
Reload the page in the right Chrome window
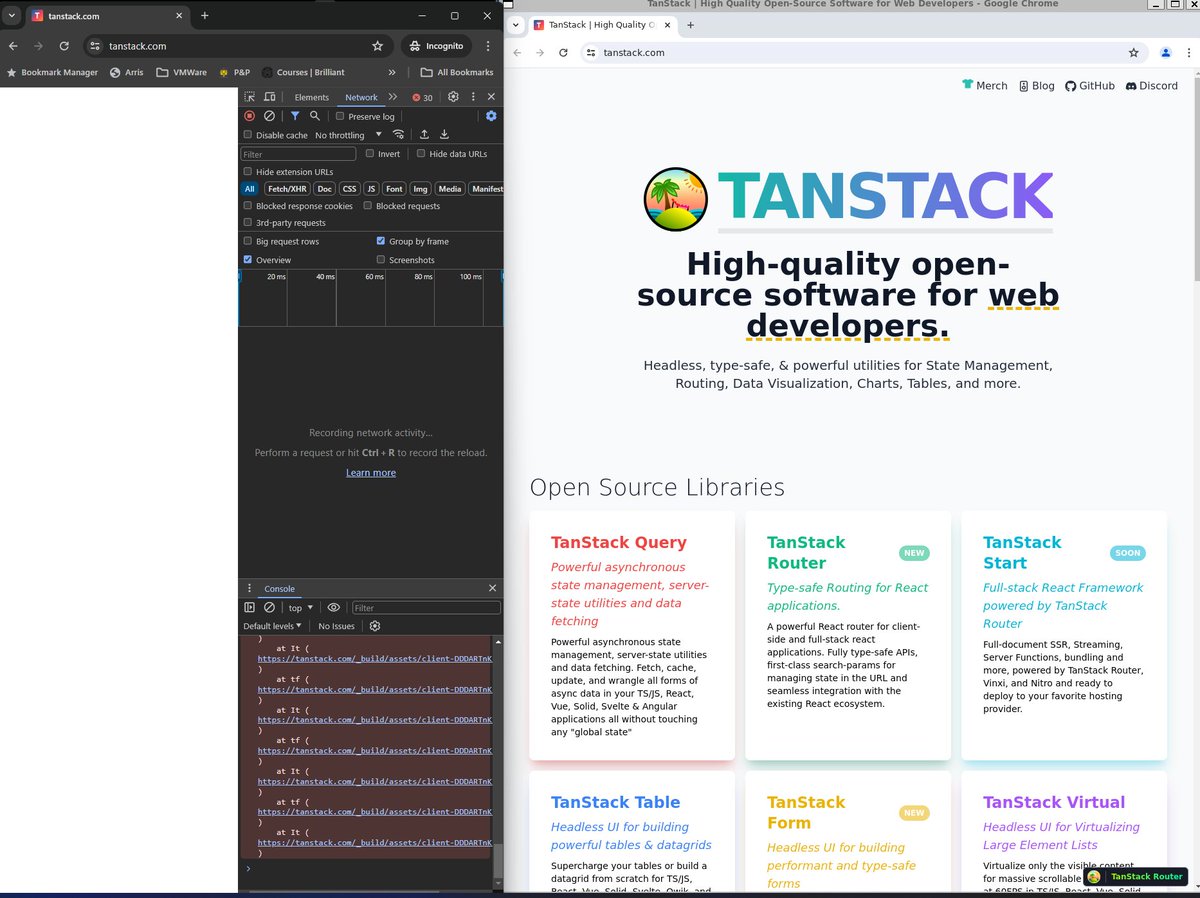pos(563,52)
